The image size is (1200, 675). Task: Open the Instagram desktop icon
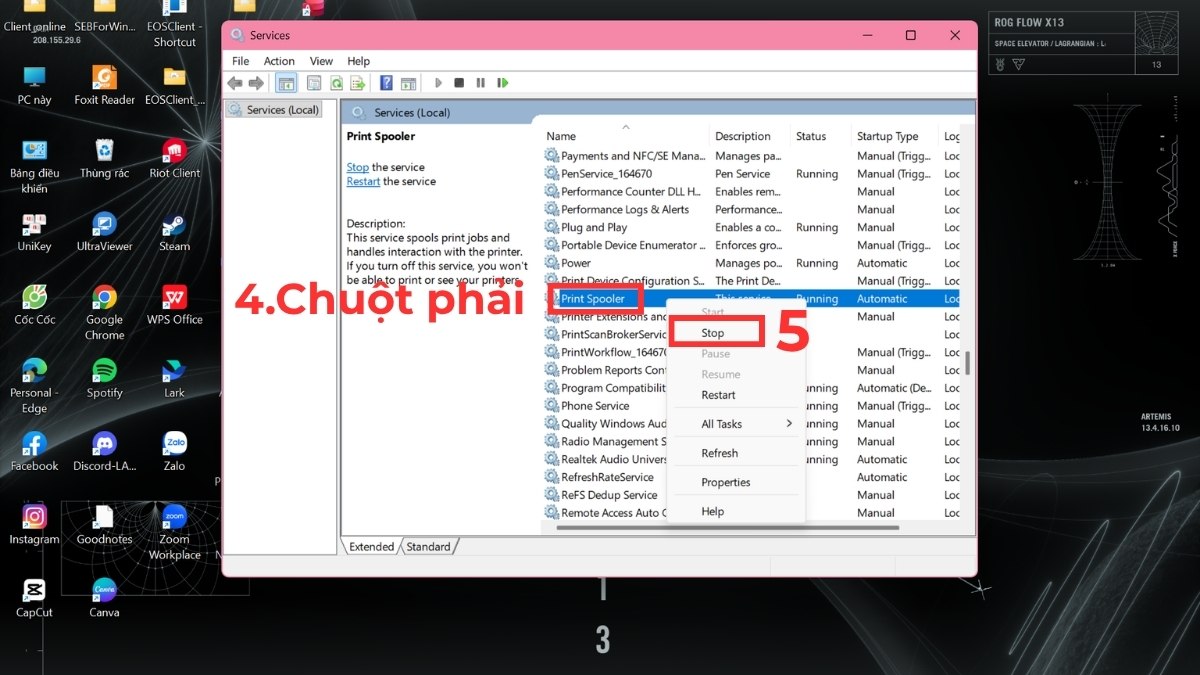click(34, 522)
